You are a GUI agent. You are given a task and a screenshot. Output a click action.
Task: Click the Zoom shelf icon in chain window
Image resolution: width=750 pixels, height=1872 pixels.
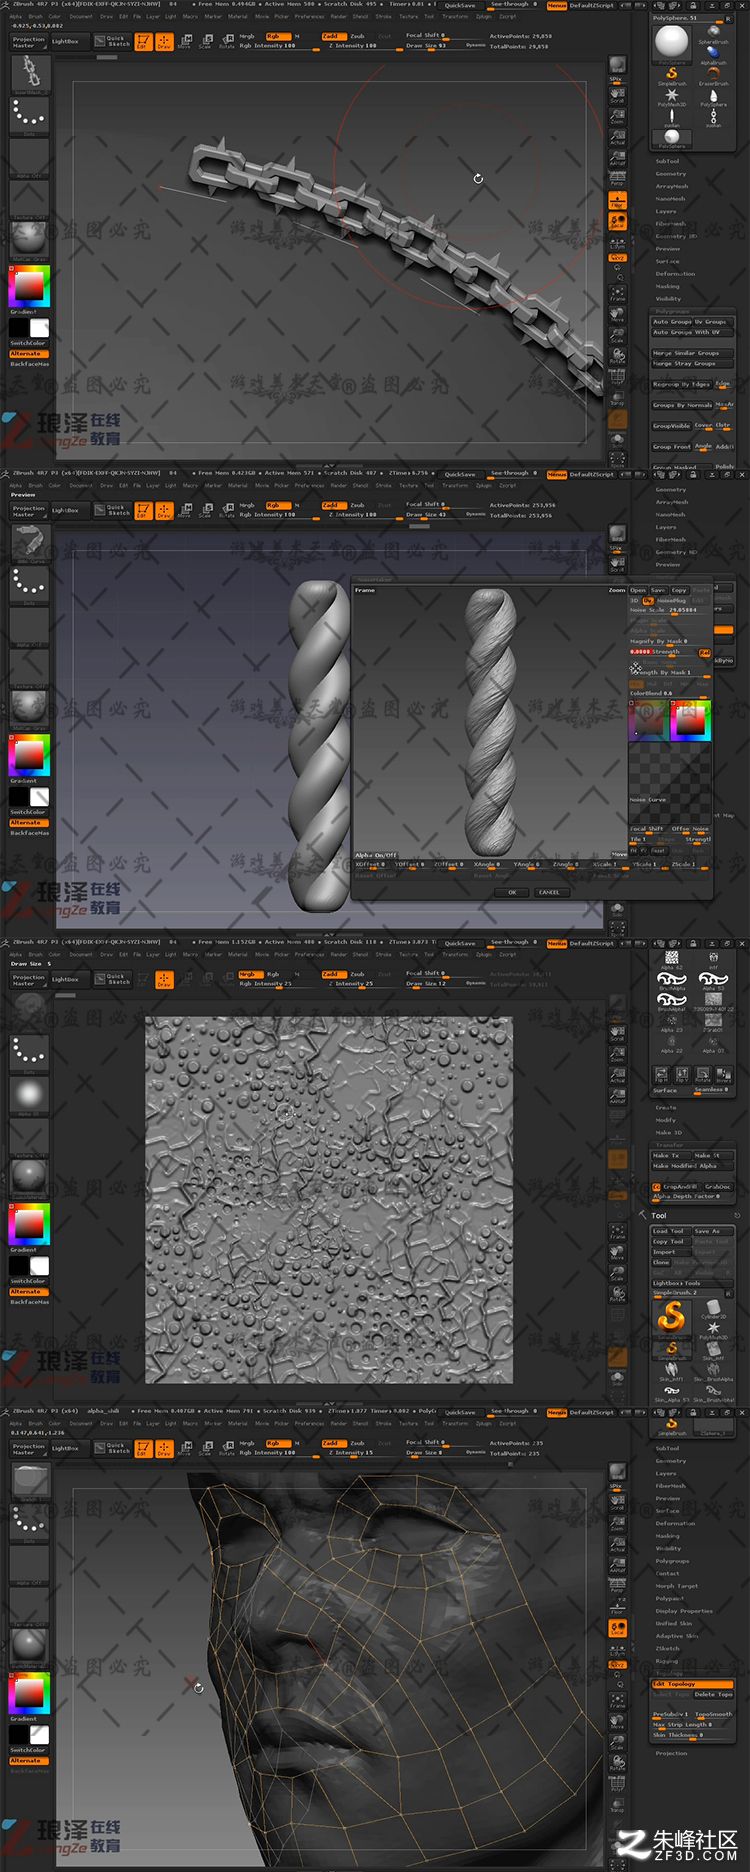(617, 115)
